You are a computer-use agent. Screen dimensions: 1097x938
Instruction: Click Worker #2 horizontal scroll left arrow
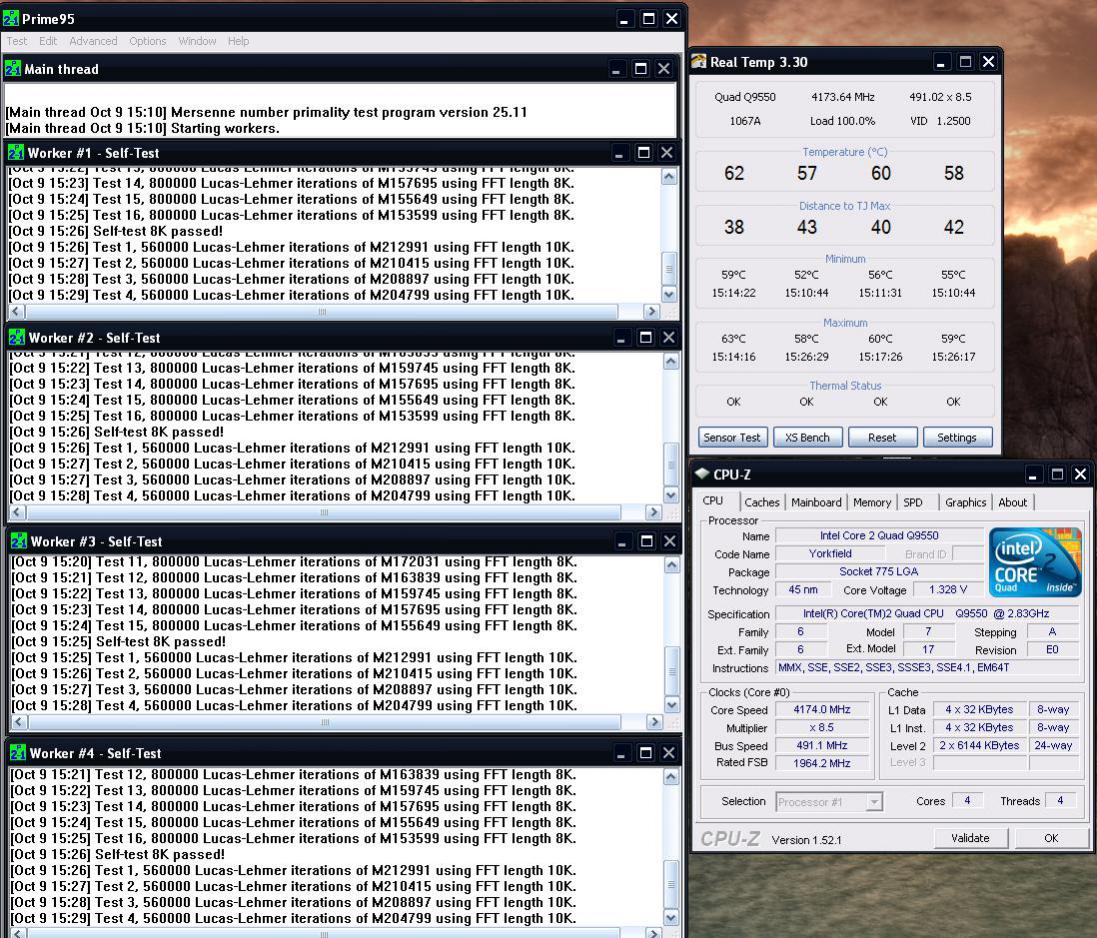17,512
